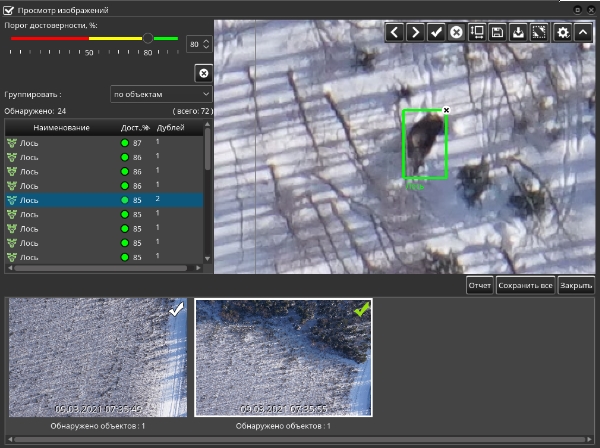Click the confidence threshold slider handle
This screenshot has width=600, height=448.
[x=148, y=38]
